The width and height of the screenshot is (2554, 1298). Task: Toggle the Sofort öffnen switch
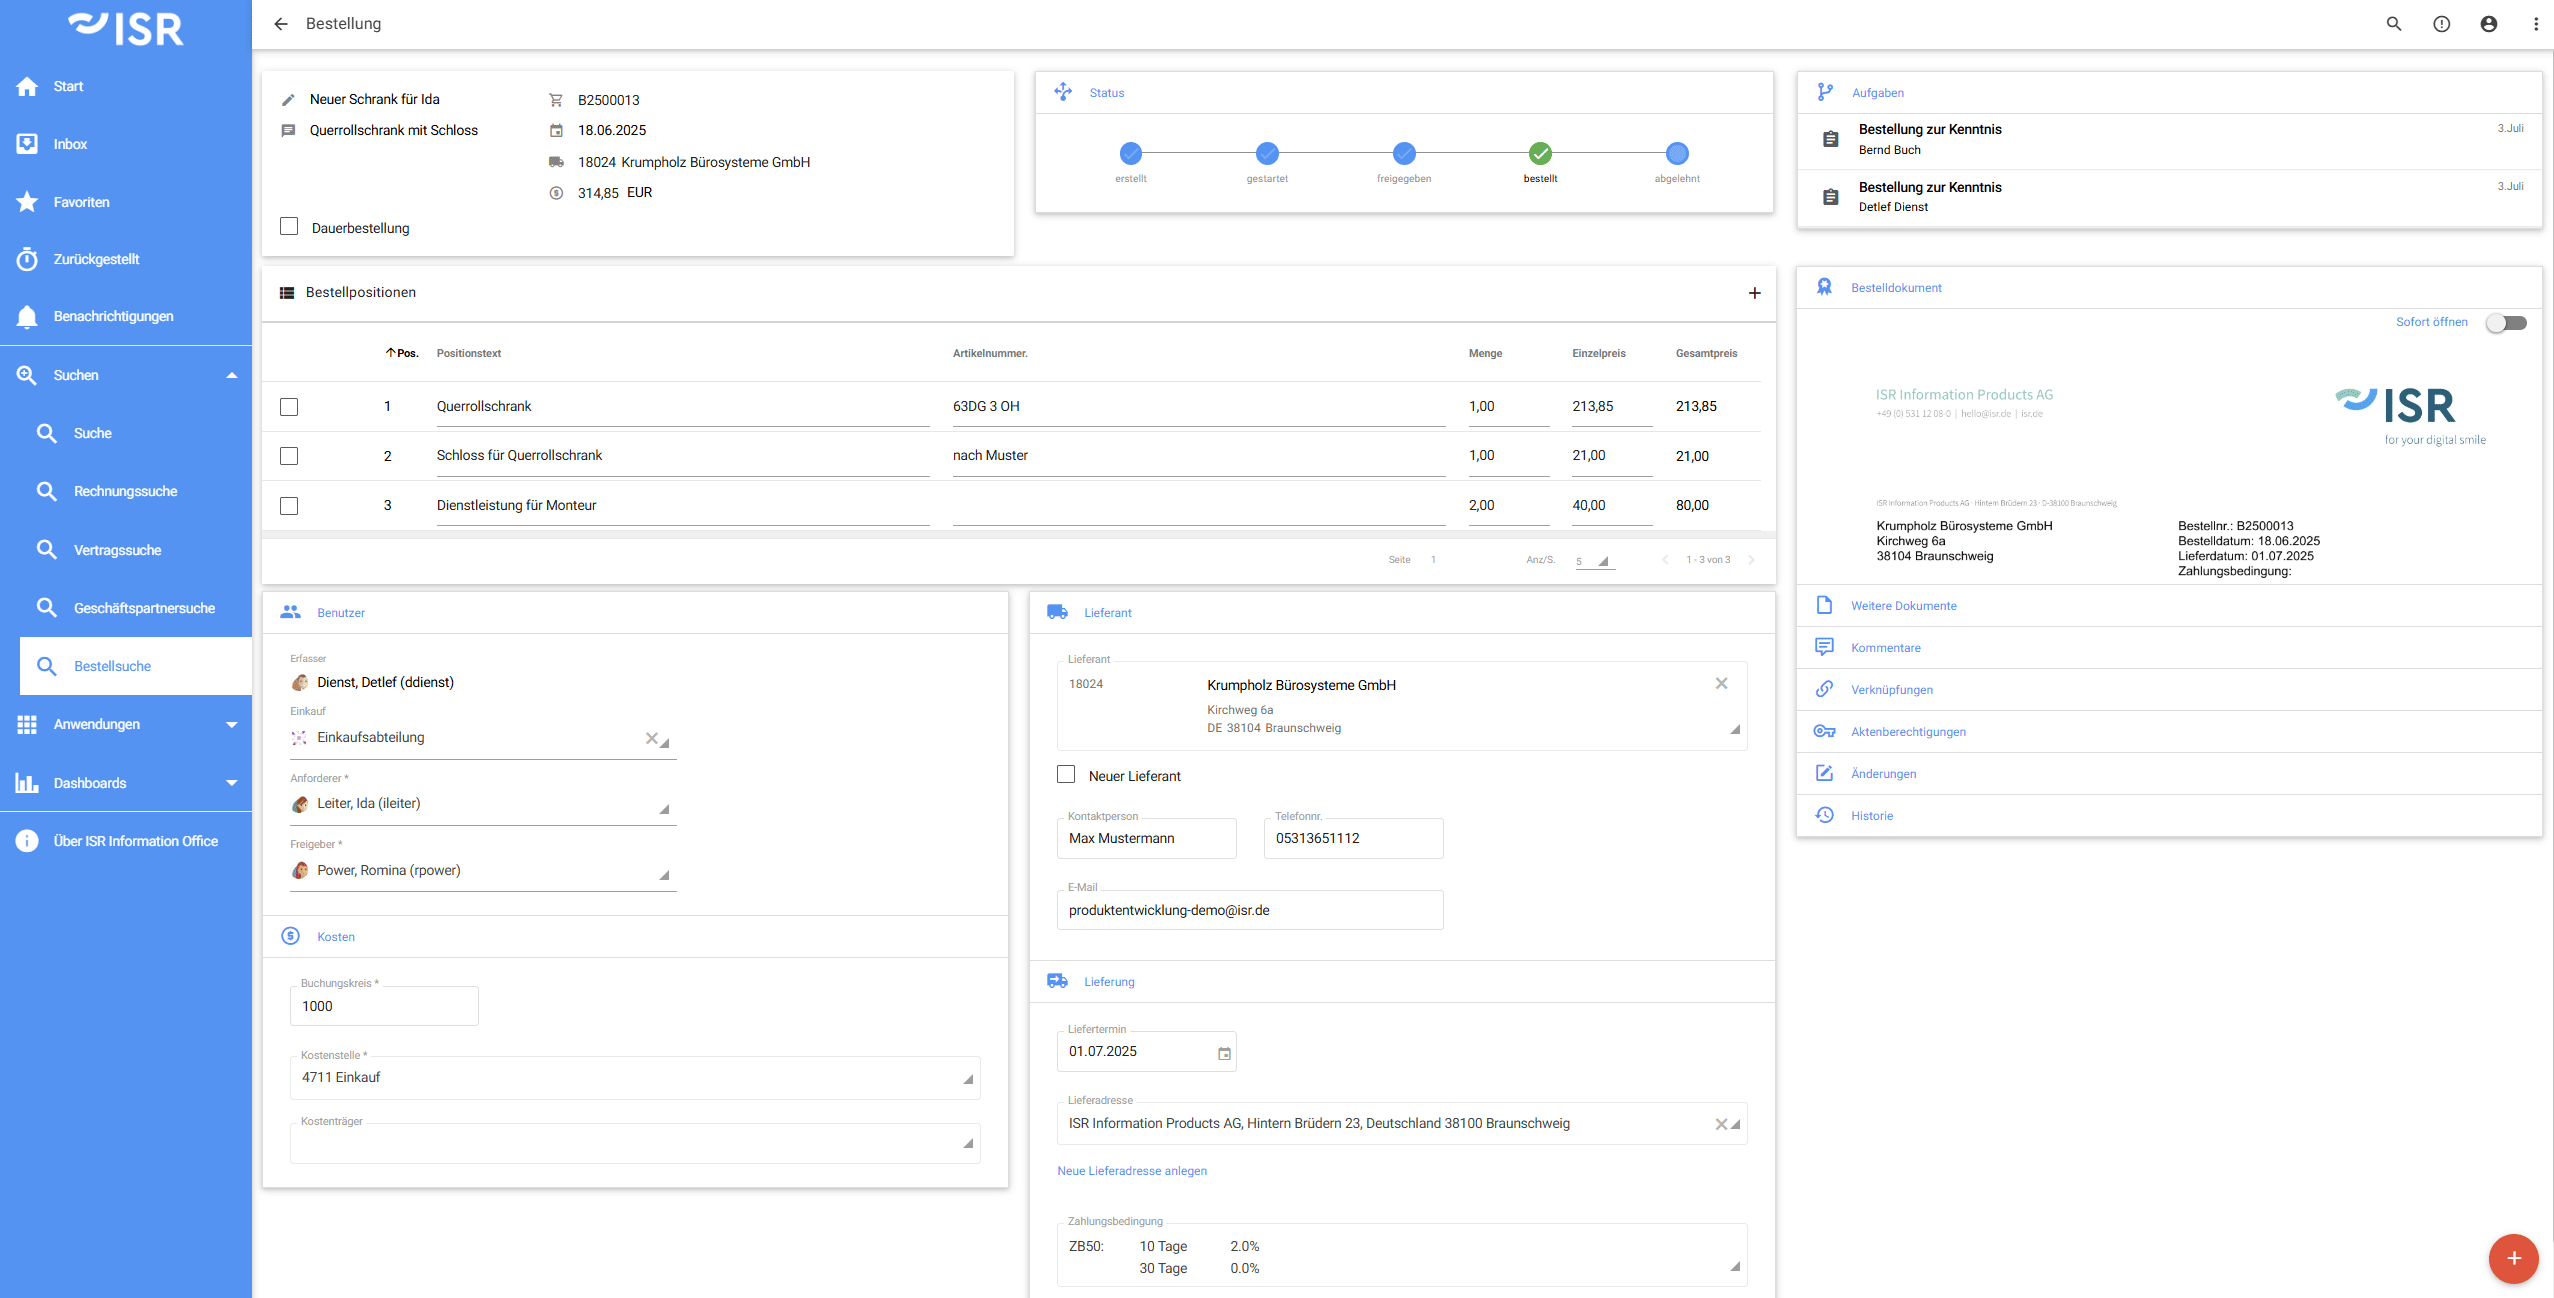pyautogui.click(x=2507, y=323)
